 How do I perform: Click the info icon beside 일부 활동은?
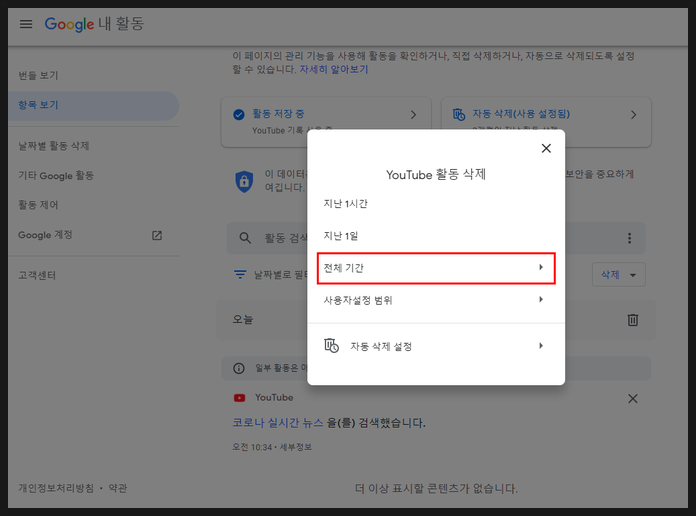coord(239,369)
